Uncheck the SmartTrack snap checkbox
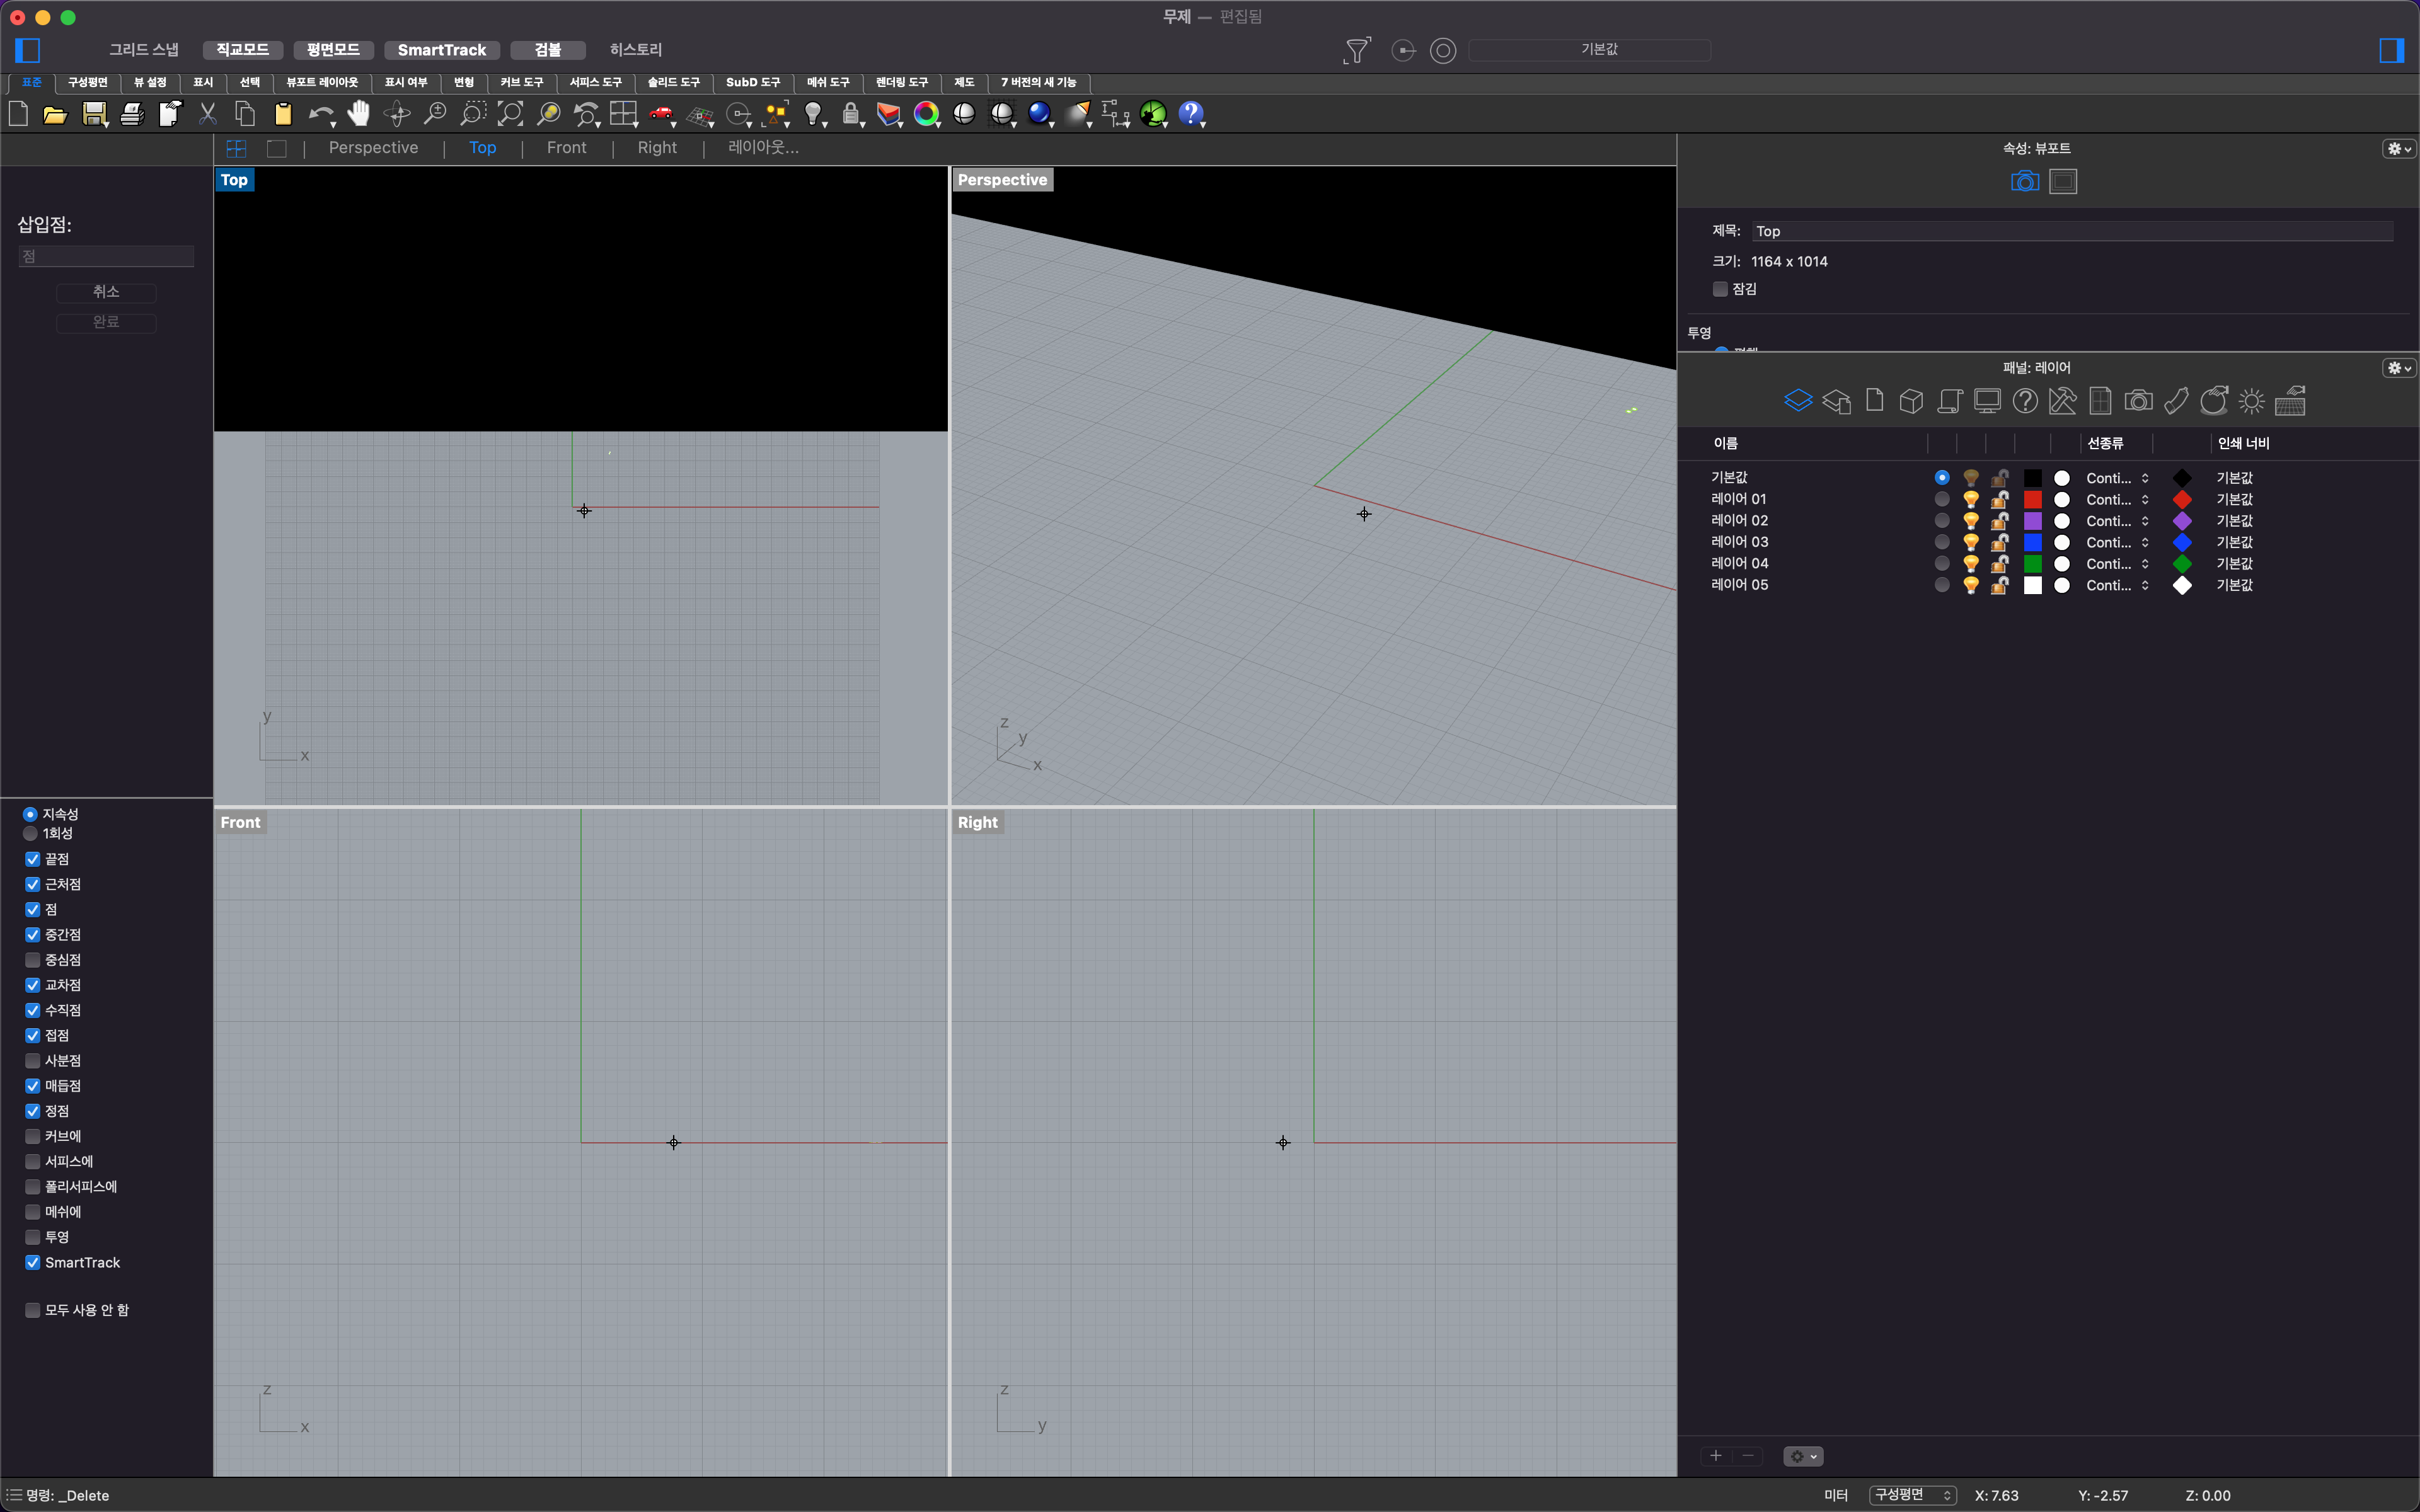Image resolution: width=2420 pixels, height=1512 pixels. click(33, 1263)
